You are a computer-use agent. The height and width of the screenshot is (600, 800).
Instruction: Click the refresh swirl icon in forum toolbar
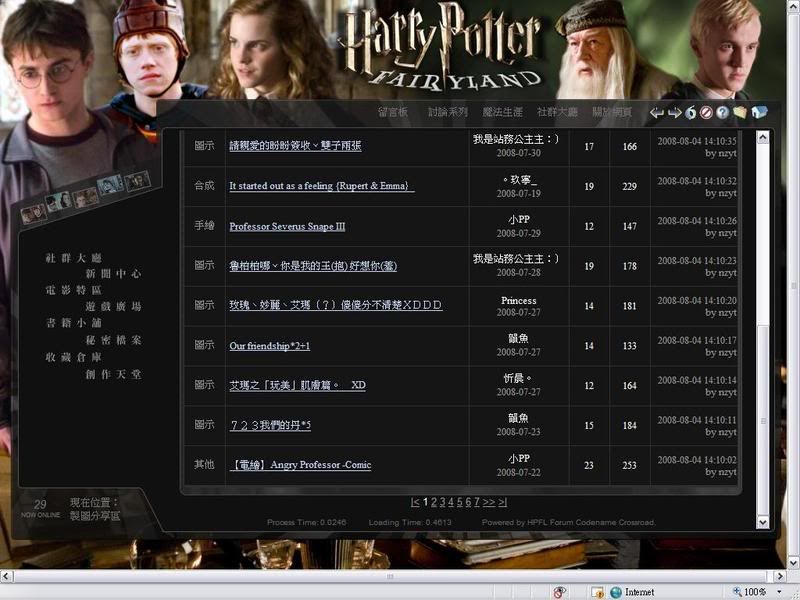click(x=691, y=112)
